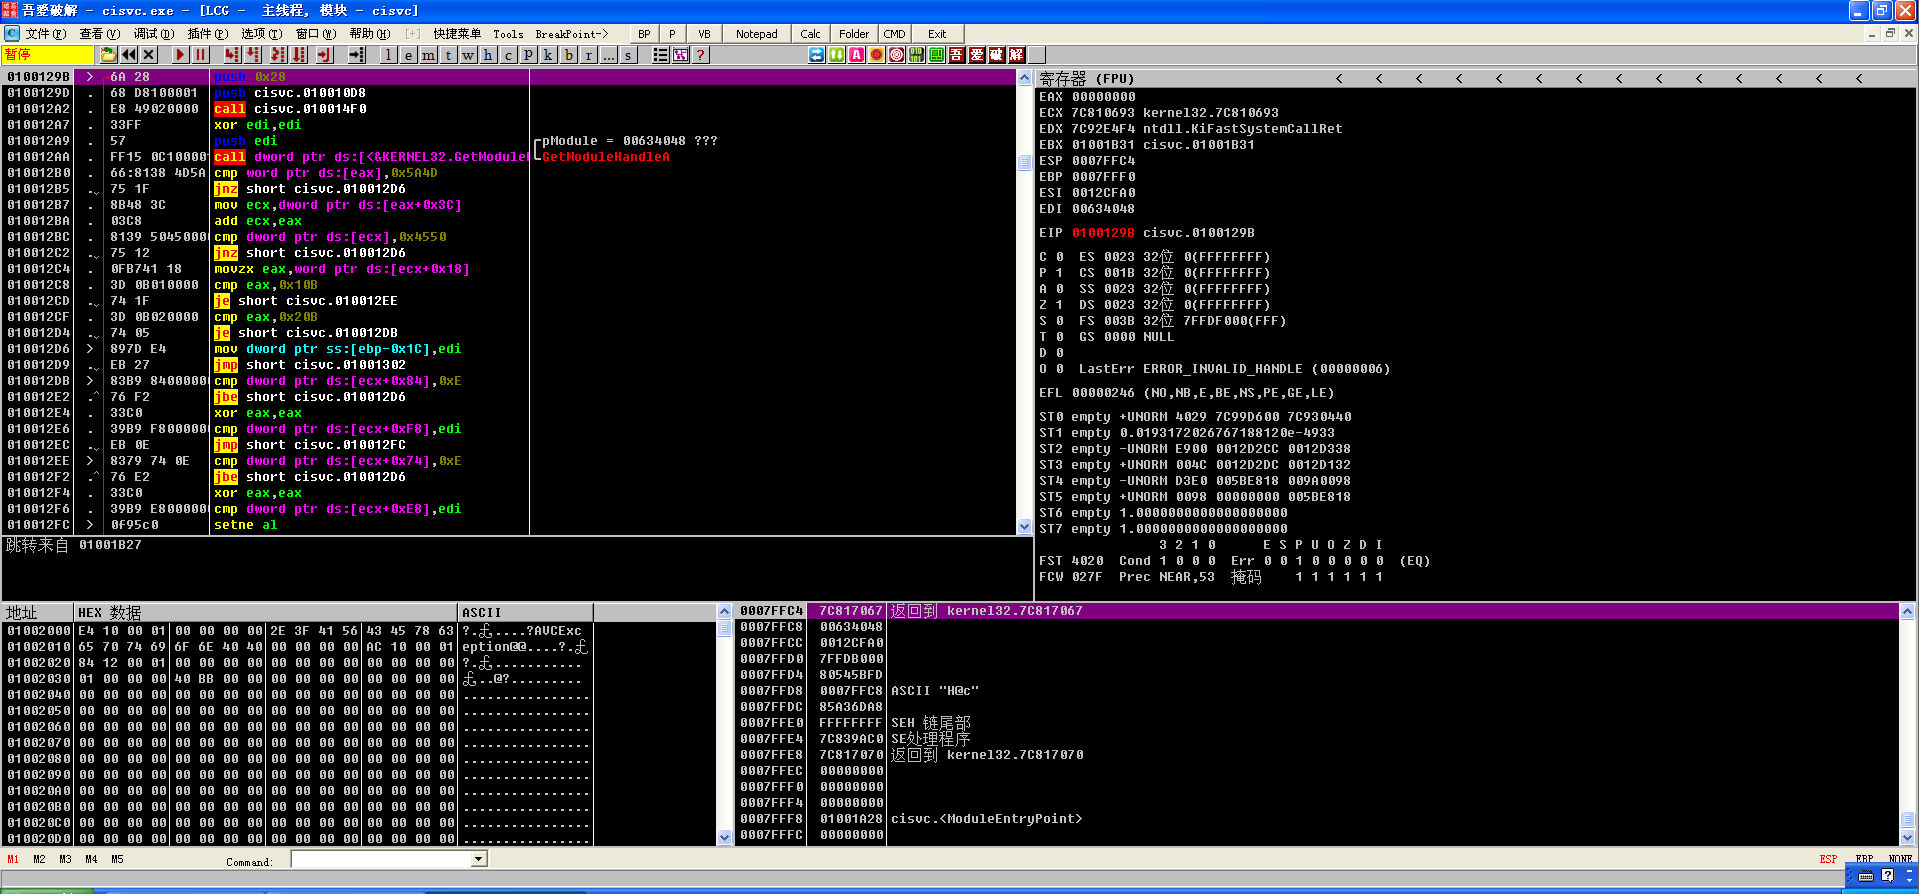Click disassembly pane scroll down arrow
Screen dimensions: 1919x894
point(1024,527)
